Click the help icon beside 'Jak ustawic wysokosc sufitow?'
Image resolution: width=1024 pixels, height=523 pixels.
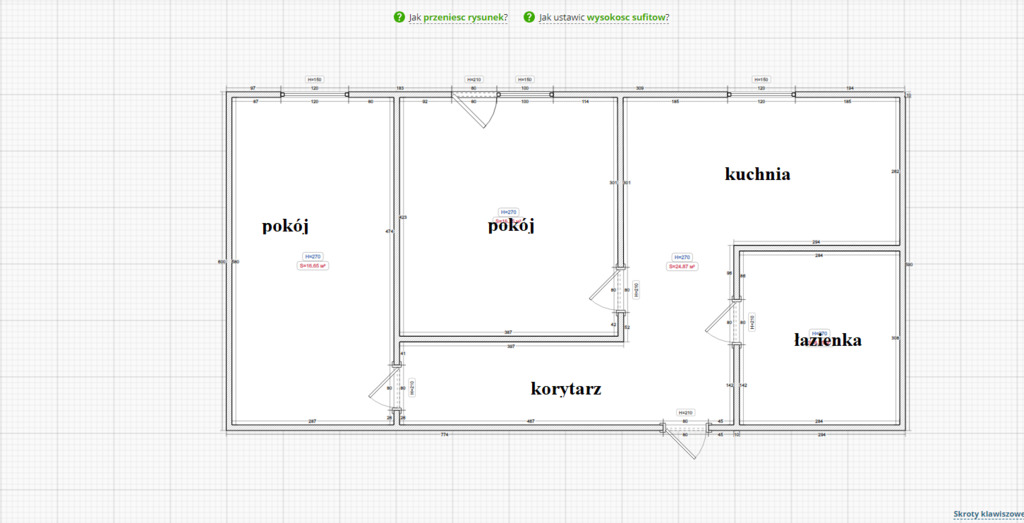529,17
